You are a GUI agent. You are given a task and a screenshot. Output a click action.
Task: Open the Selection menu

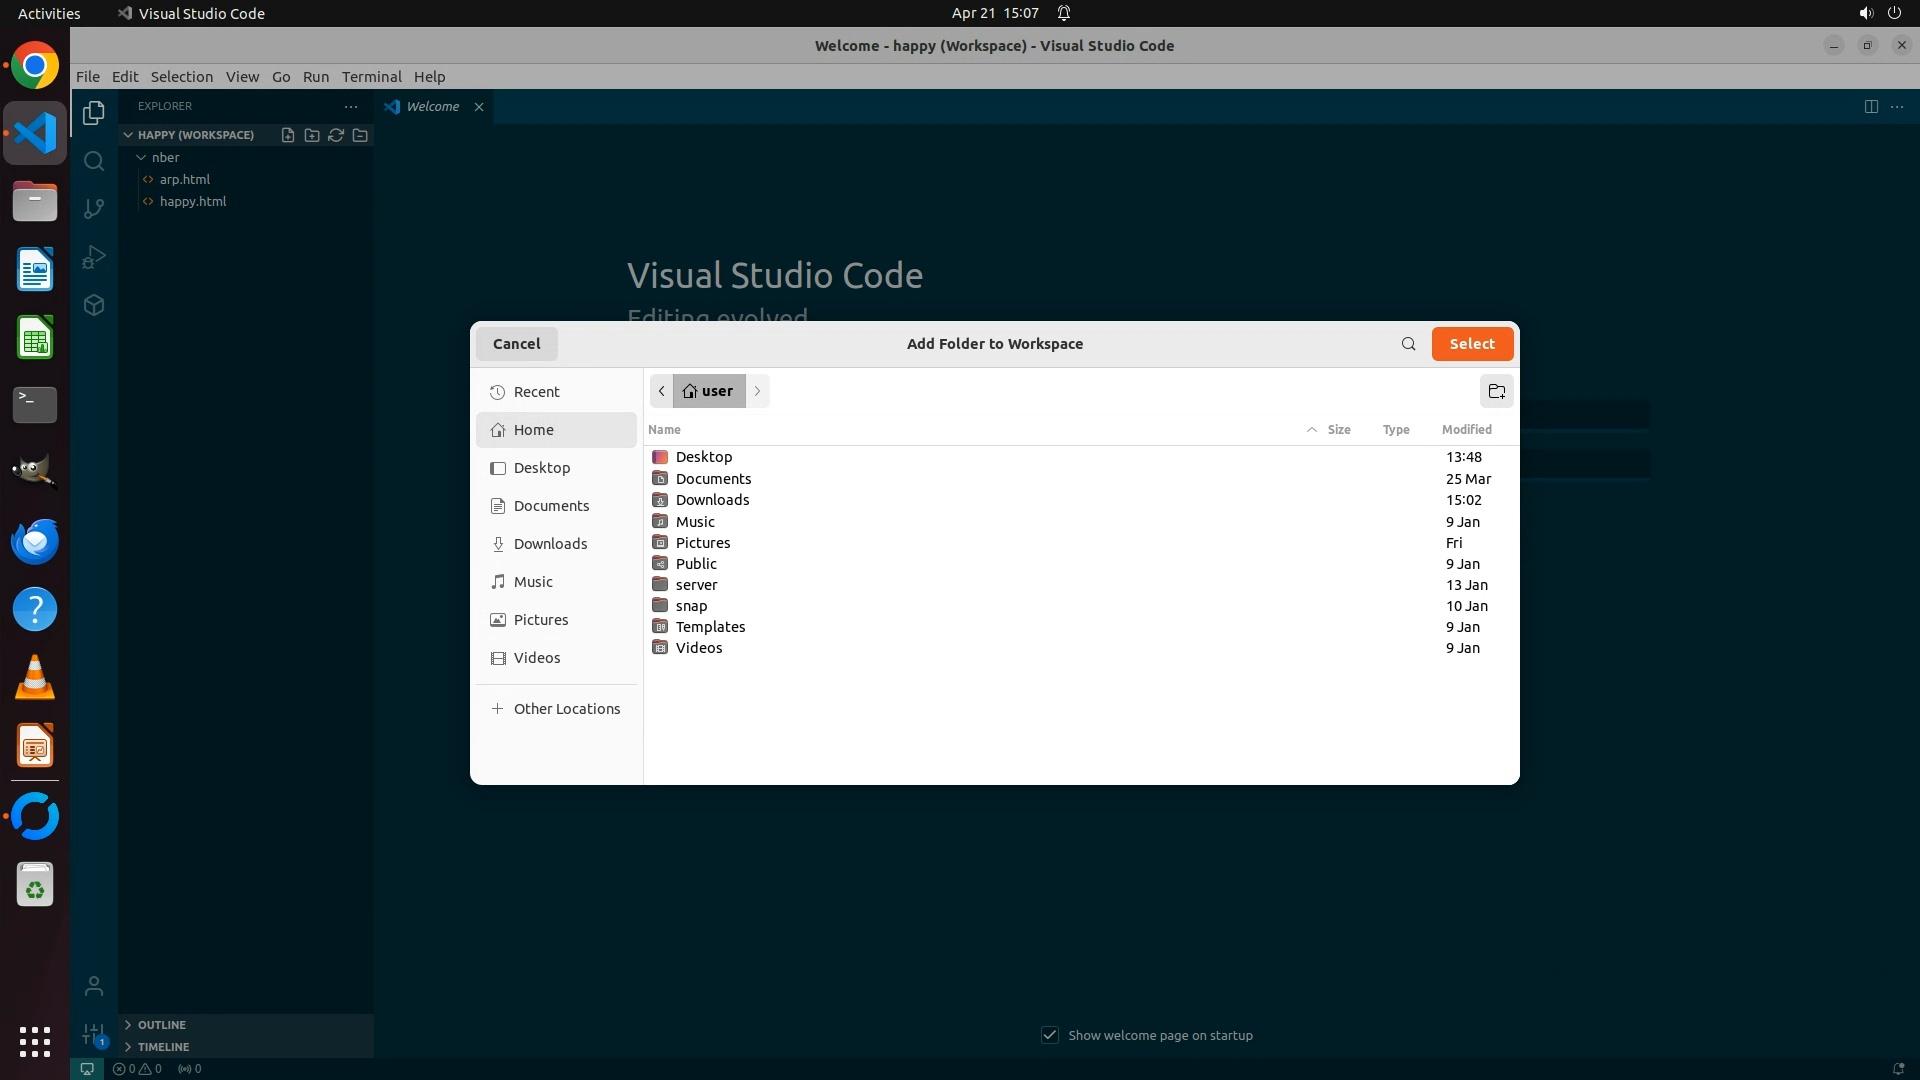pos(181,77)
